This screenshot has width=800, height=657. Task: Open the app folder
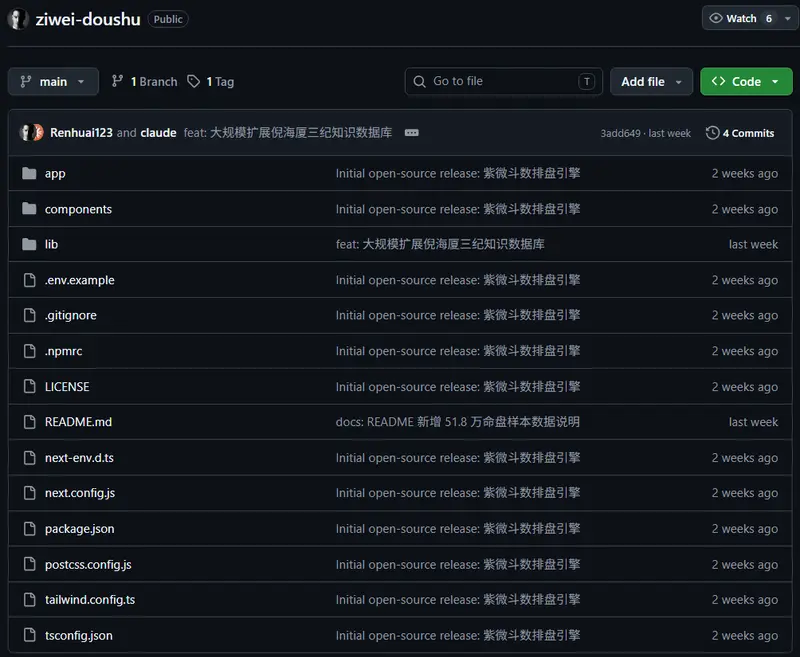click(55, 173)
